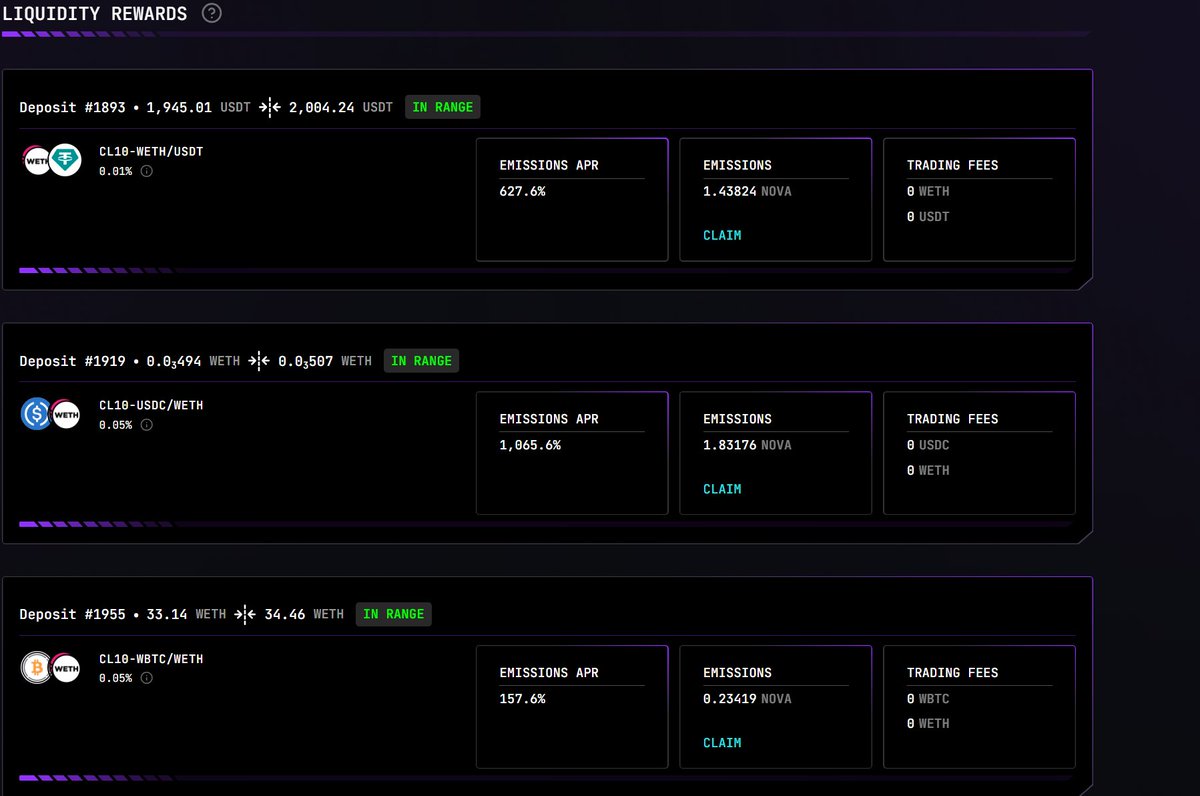
Task: Click the WETH logo in the CL10-USDC/WETH row
Action: coord(66,414)
